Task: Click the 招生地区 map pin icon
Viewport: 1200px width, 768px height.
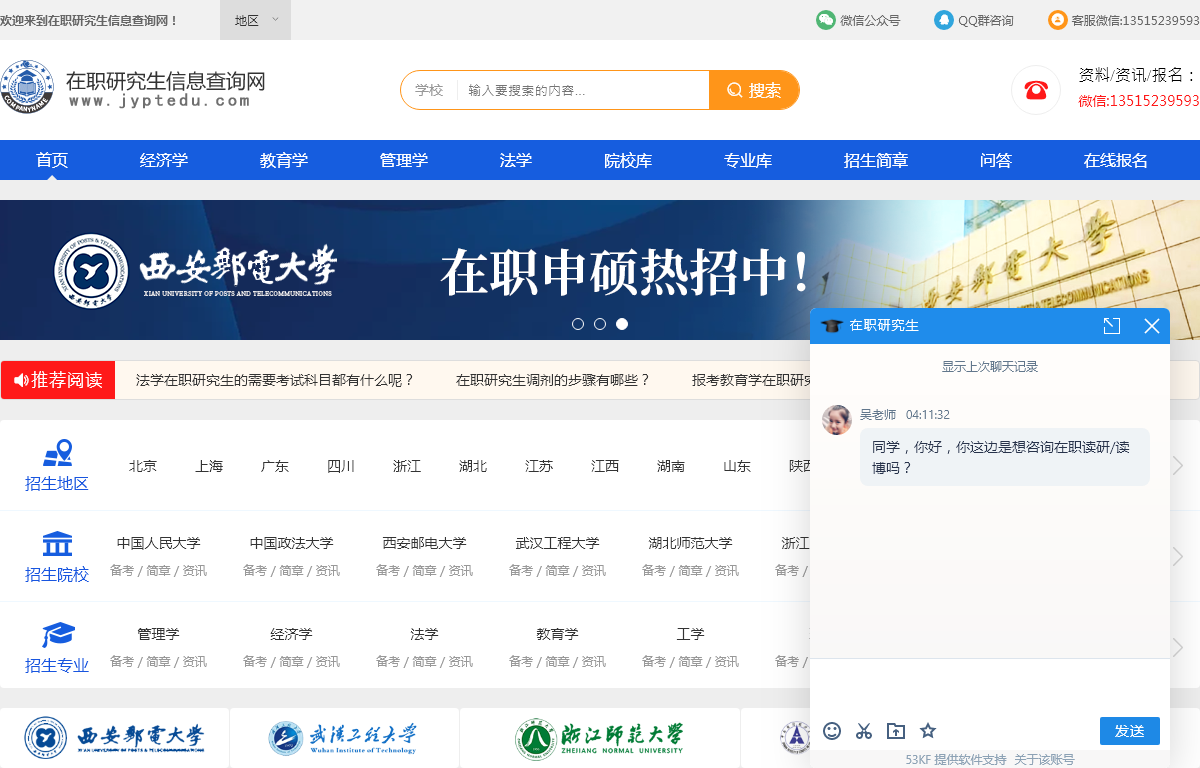Action: [x=57, y=454]
